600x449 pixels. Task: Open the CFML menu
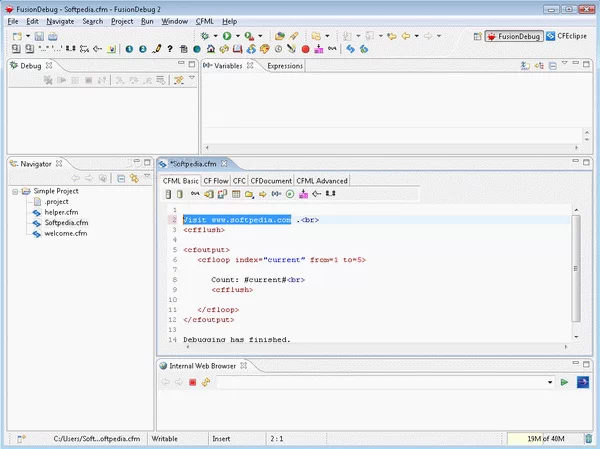(x=205, y=21)
